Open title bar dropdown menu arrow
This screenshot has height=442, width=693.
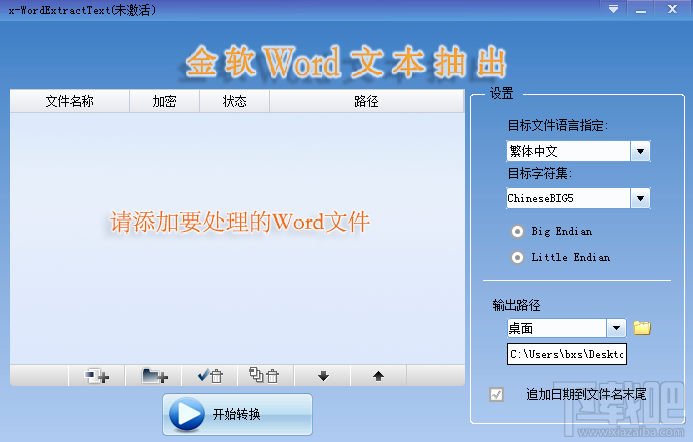[x=613, y=9]
